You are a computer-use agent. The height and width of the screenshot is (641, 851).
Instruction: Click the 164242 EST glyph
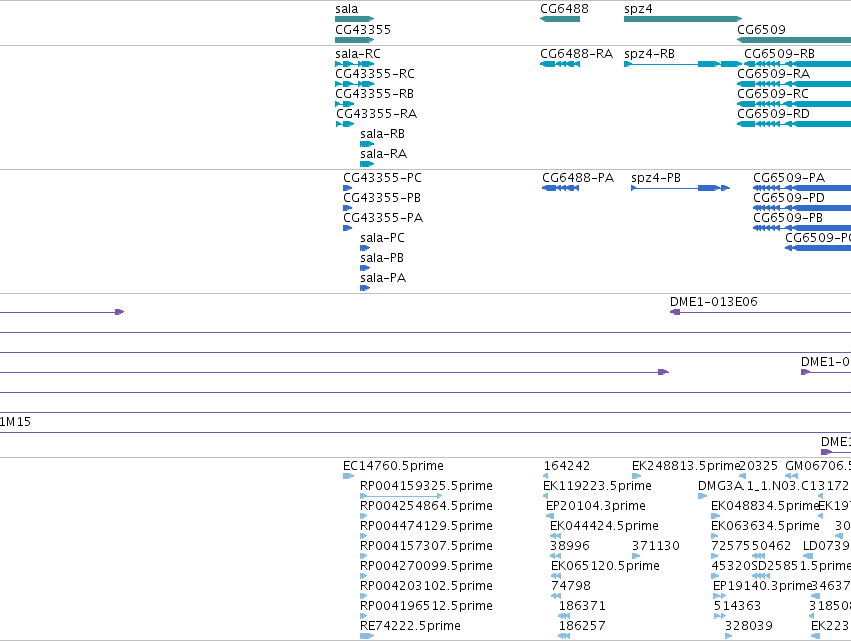coord(546,477)
